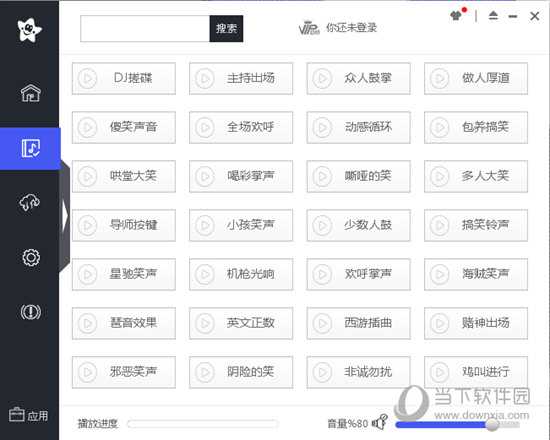The image size is (550, 440).
Task: Open the 应用 briefcase icon
Action: tap(16, 415)
